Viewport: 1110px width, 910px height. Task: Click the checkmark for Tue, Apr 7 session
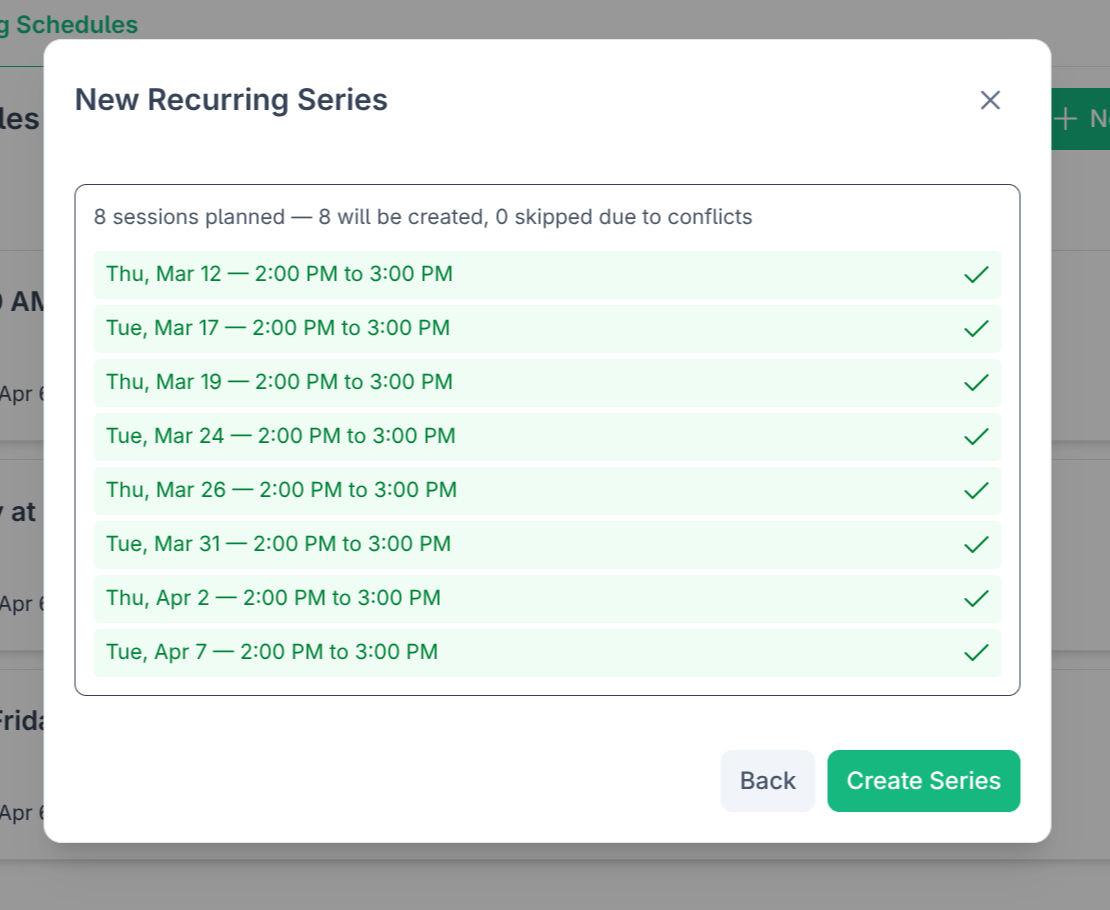click(x=976, y=652)
